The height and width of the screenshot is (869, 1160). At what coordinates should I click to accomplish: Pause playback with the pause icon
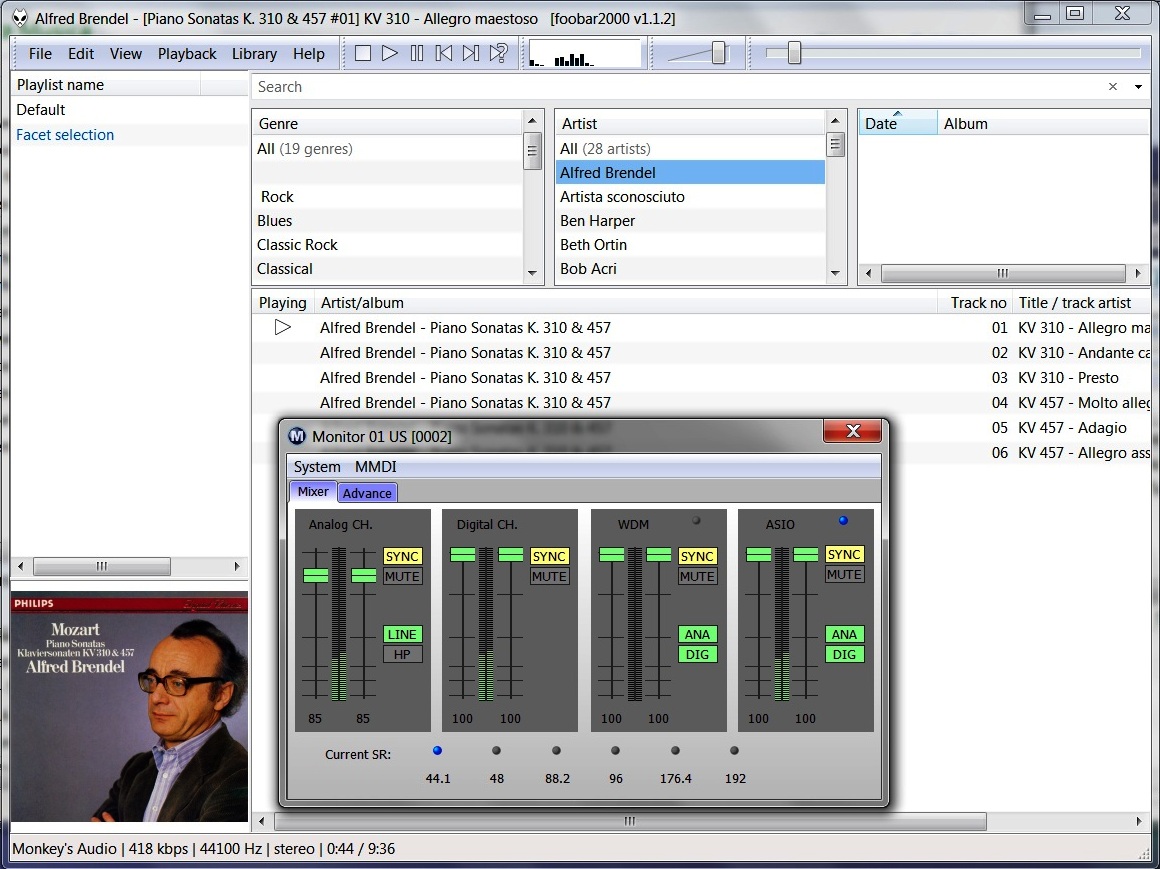[417, 53]
